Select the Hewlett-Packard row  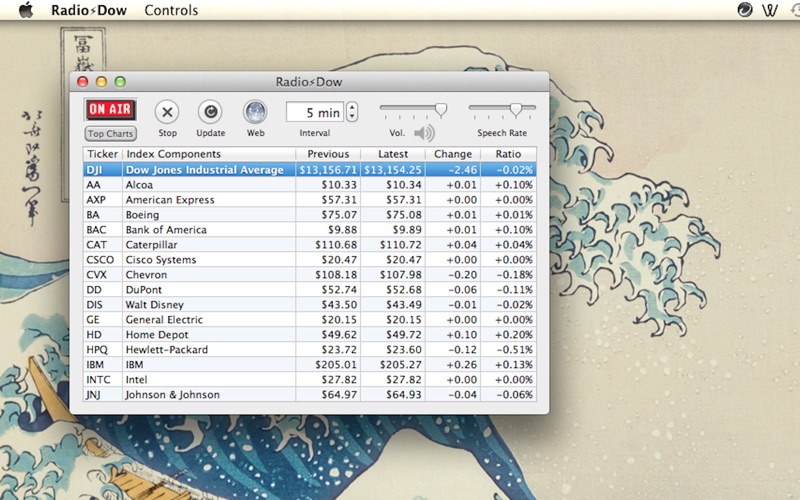[x=310, y=350]
